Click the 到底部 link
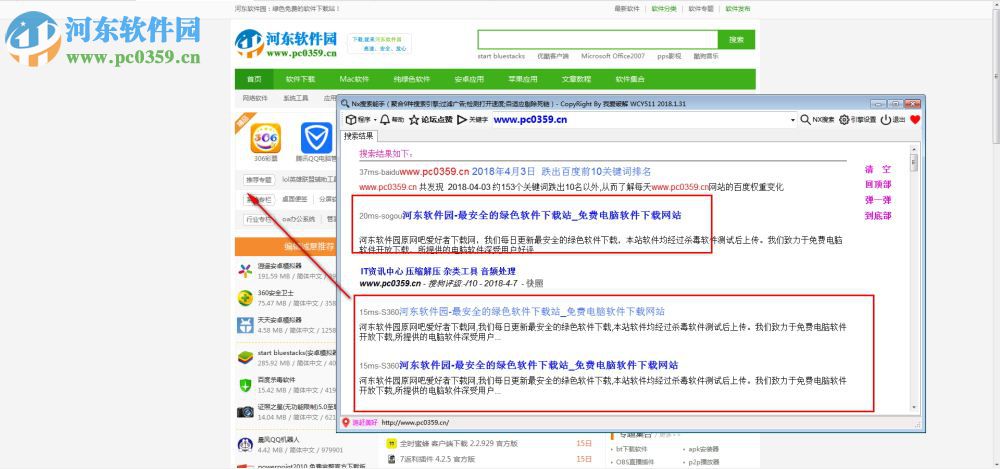Image resolution: width=1000 pixels, height=469 pixels. click(x=878, y=216)
